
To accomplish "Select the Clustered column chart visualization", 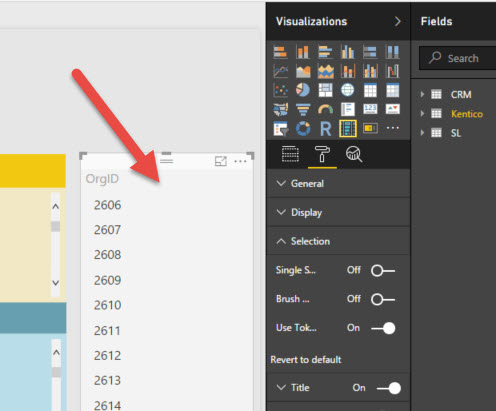I will pos(348,52).
